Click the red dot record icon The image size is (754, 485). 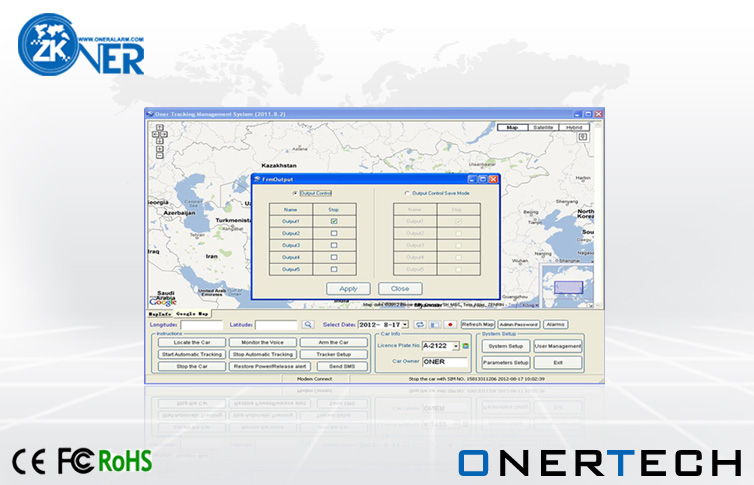(450, 325)
